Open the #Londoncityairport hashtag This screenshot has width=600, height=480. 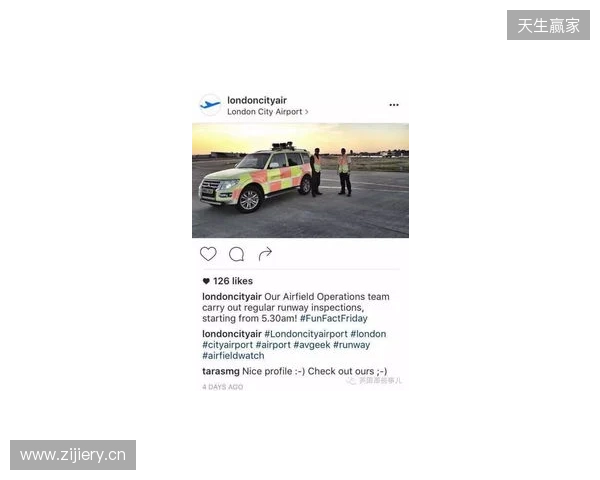coord(306,334)
